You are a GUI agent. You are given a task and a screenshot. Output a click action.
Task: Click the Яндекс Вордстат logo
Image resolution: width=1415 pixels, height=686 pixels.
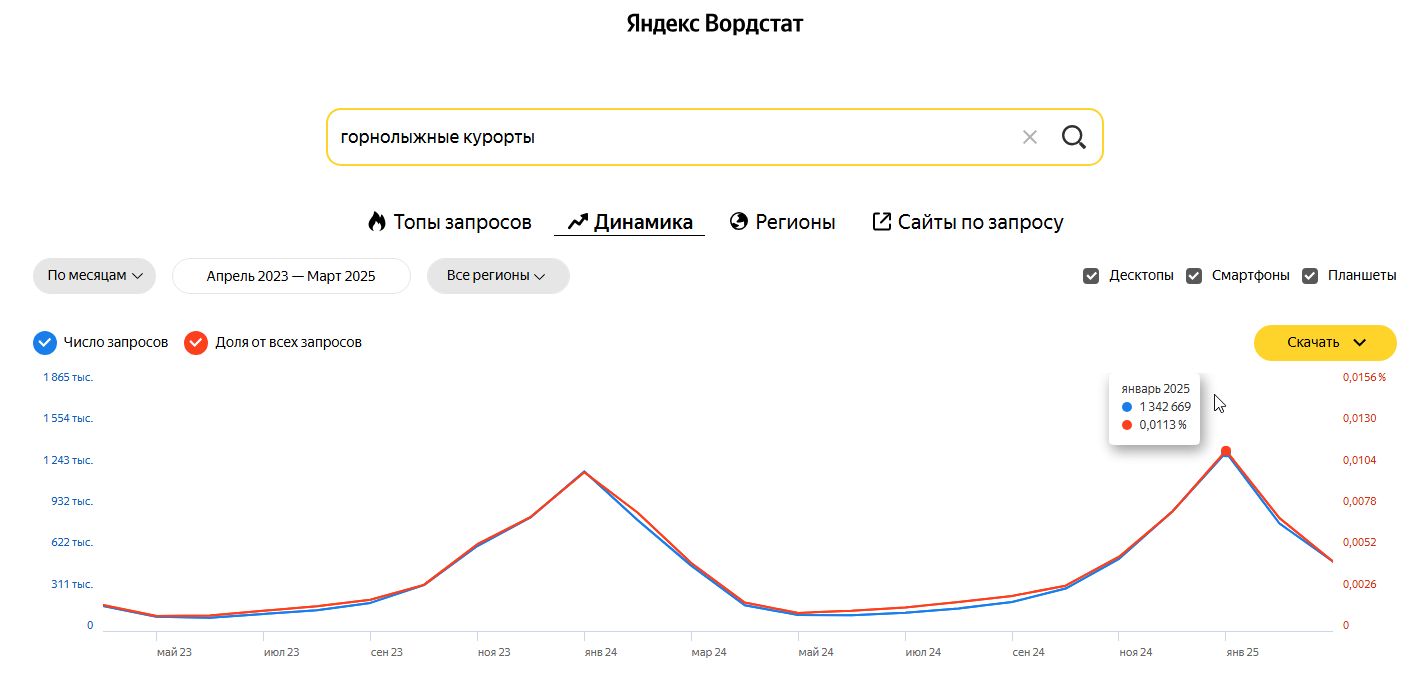click(x=714, y=24)
